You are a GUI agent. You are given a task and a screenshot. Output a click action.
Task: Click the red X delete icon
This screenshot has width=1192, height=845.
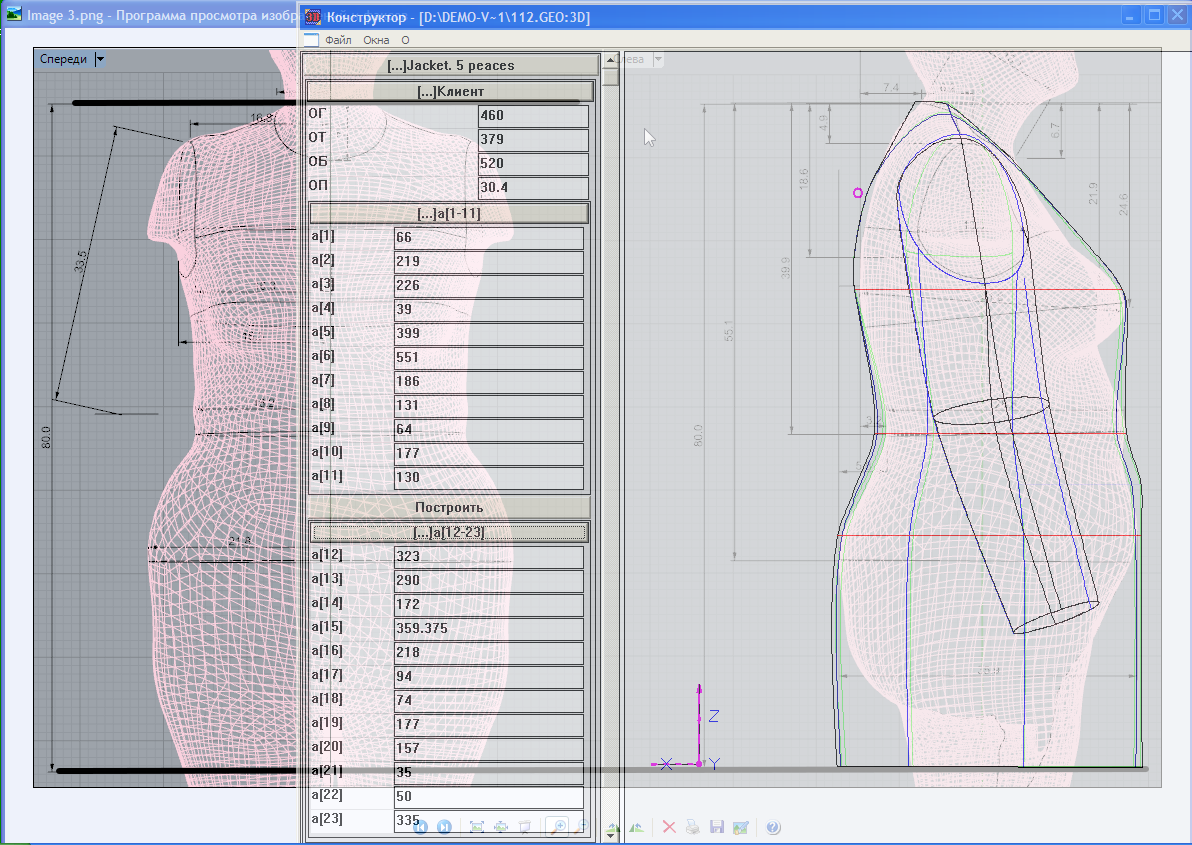[669, 827]
